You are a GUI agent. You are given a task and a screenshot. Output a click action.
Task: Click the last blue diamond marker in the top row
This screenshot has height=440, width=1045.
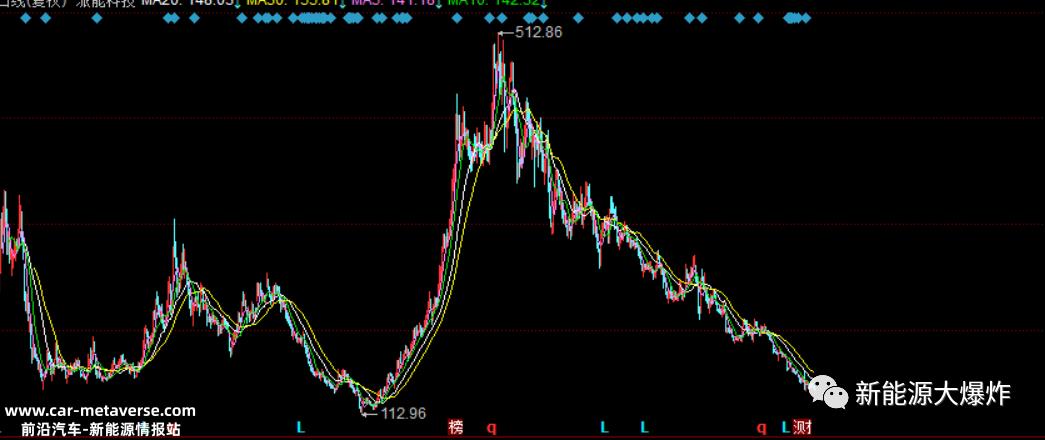click(806, 19)
